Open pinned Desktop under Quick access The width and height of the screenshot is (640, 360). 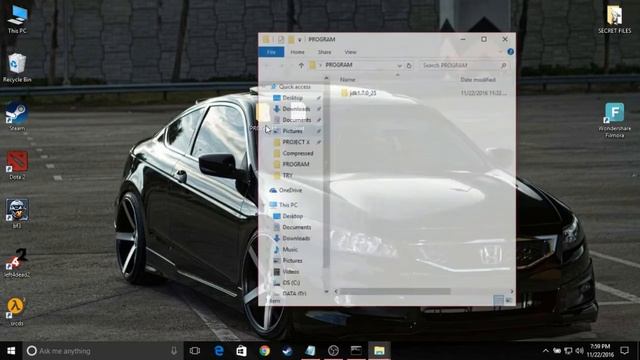[x=293, y=98]
